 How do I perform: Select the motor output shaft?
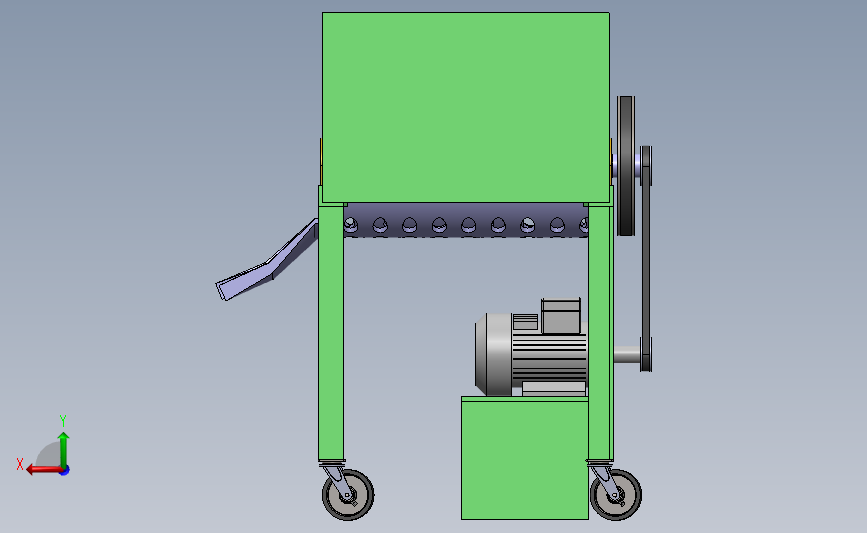point(627,354)
